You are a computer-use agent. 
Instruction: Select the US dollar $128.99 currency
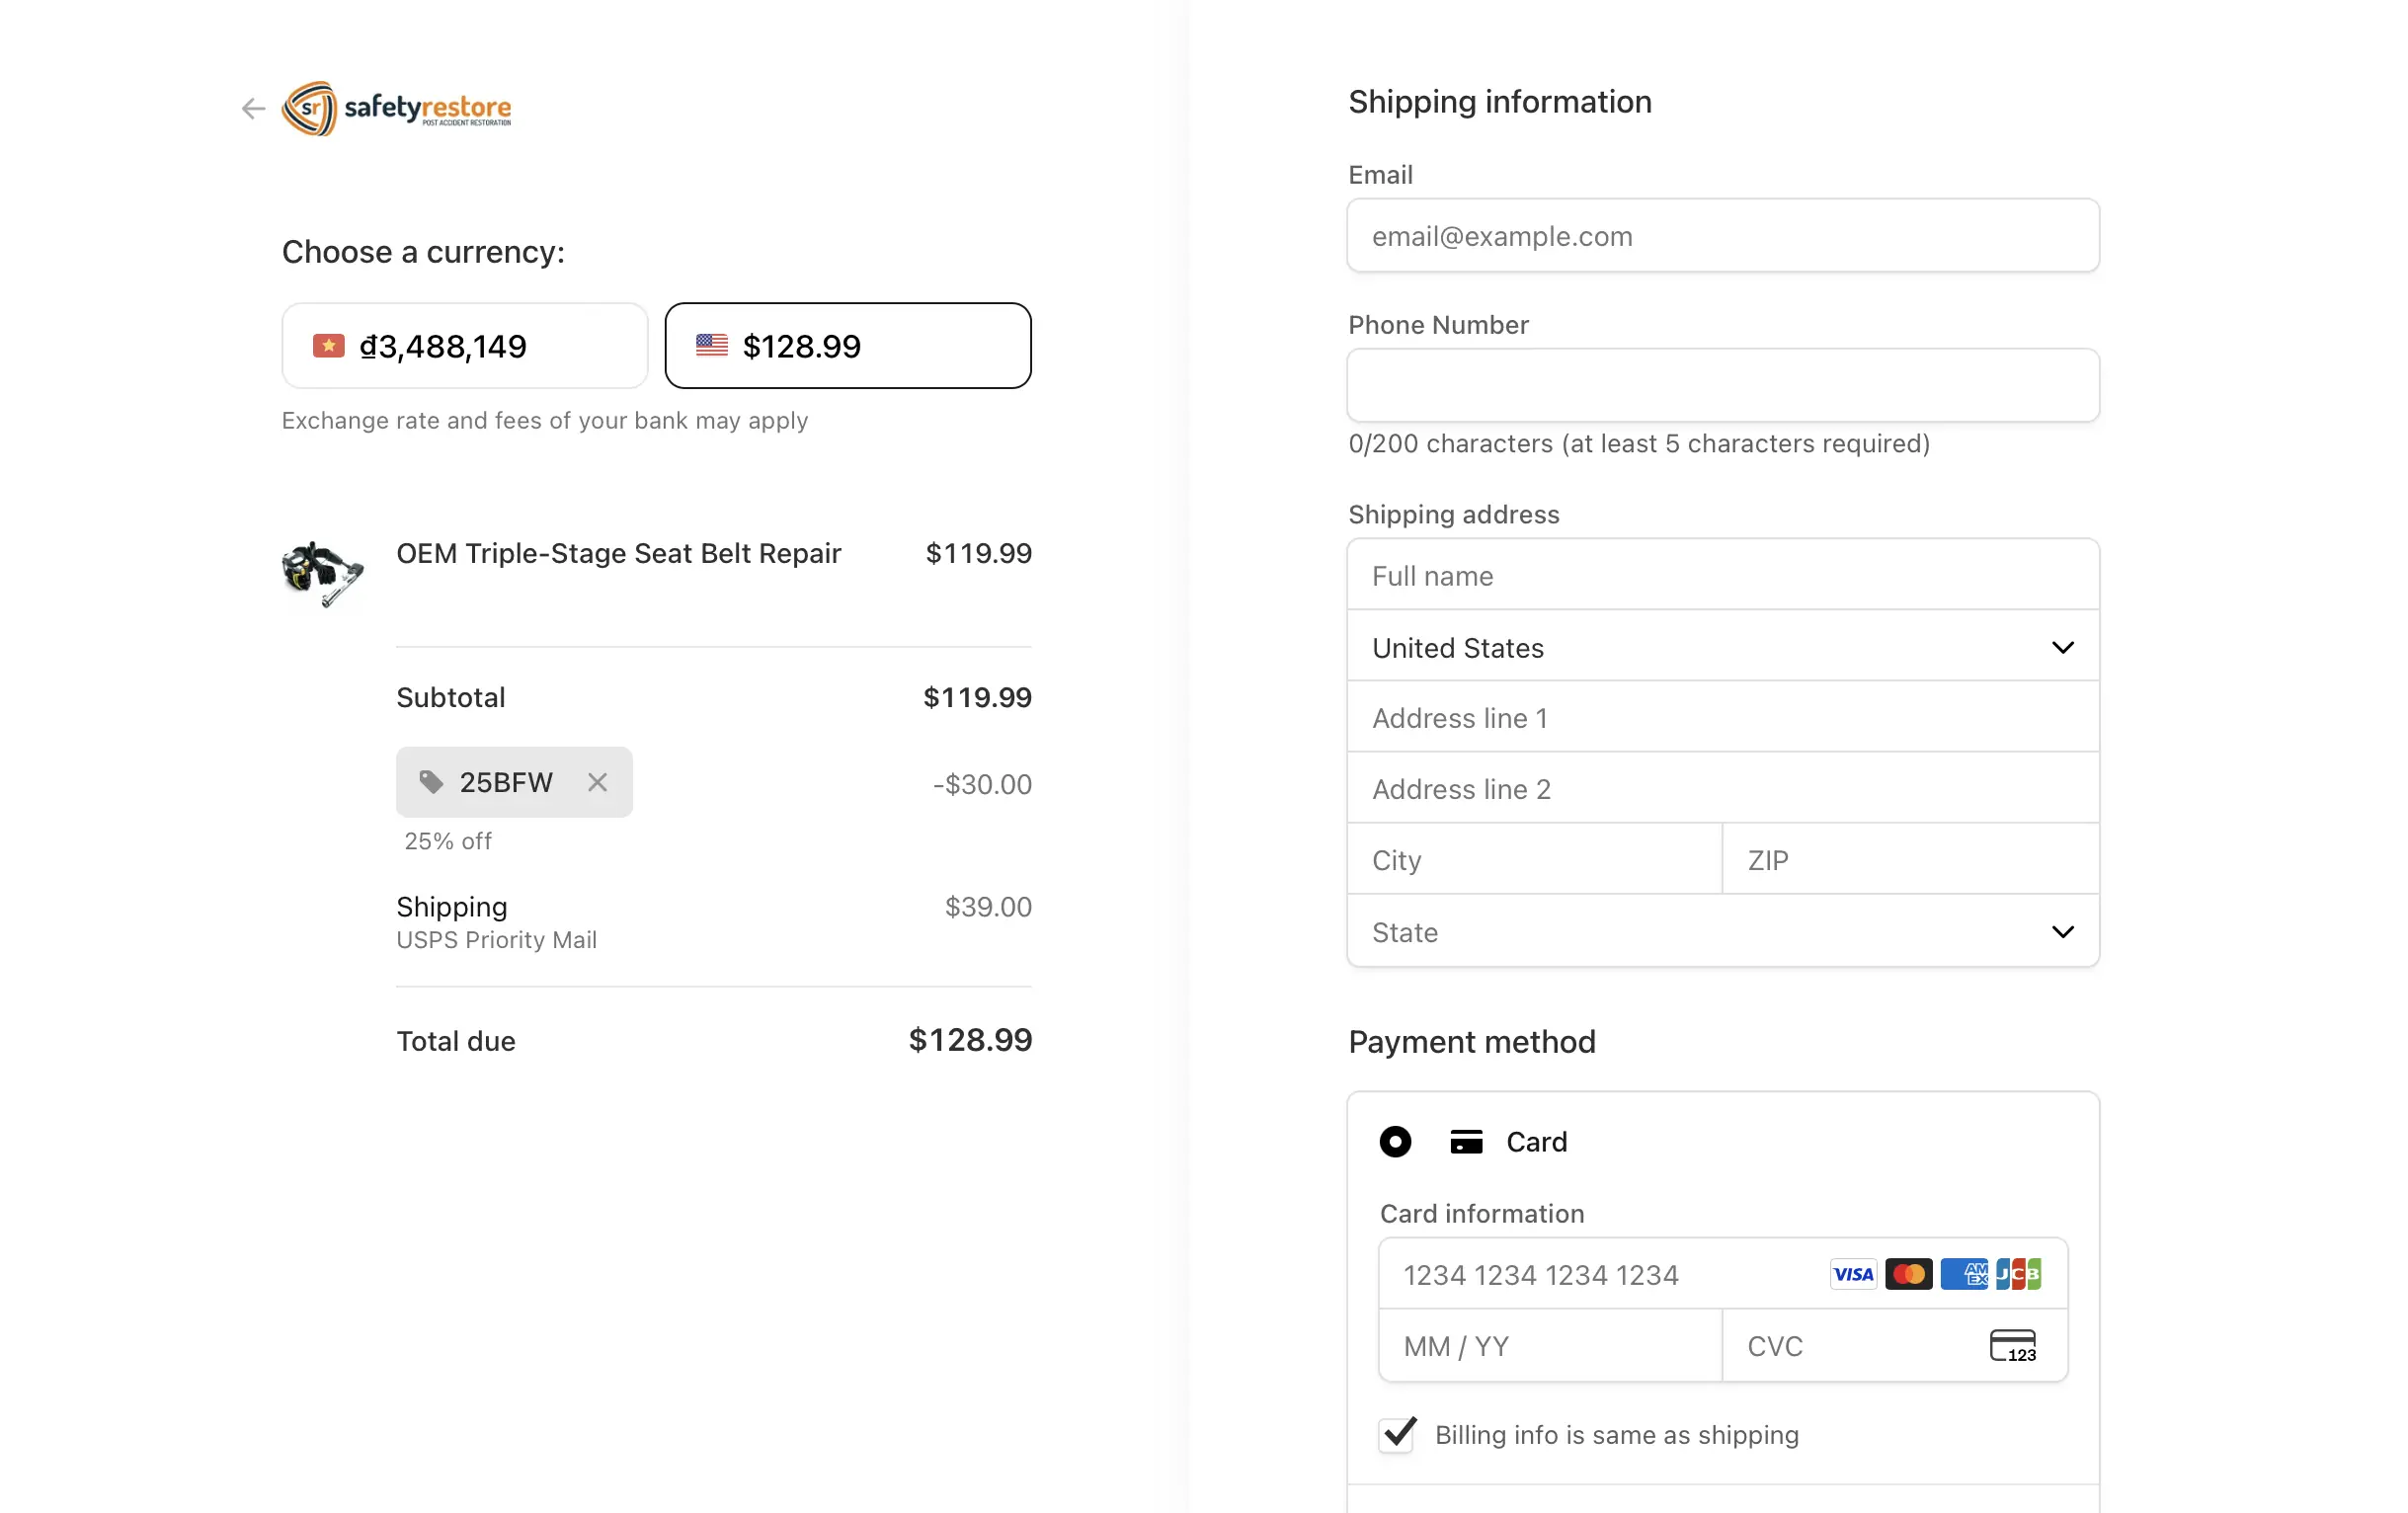coord(848,346)
